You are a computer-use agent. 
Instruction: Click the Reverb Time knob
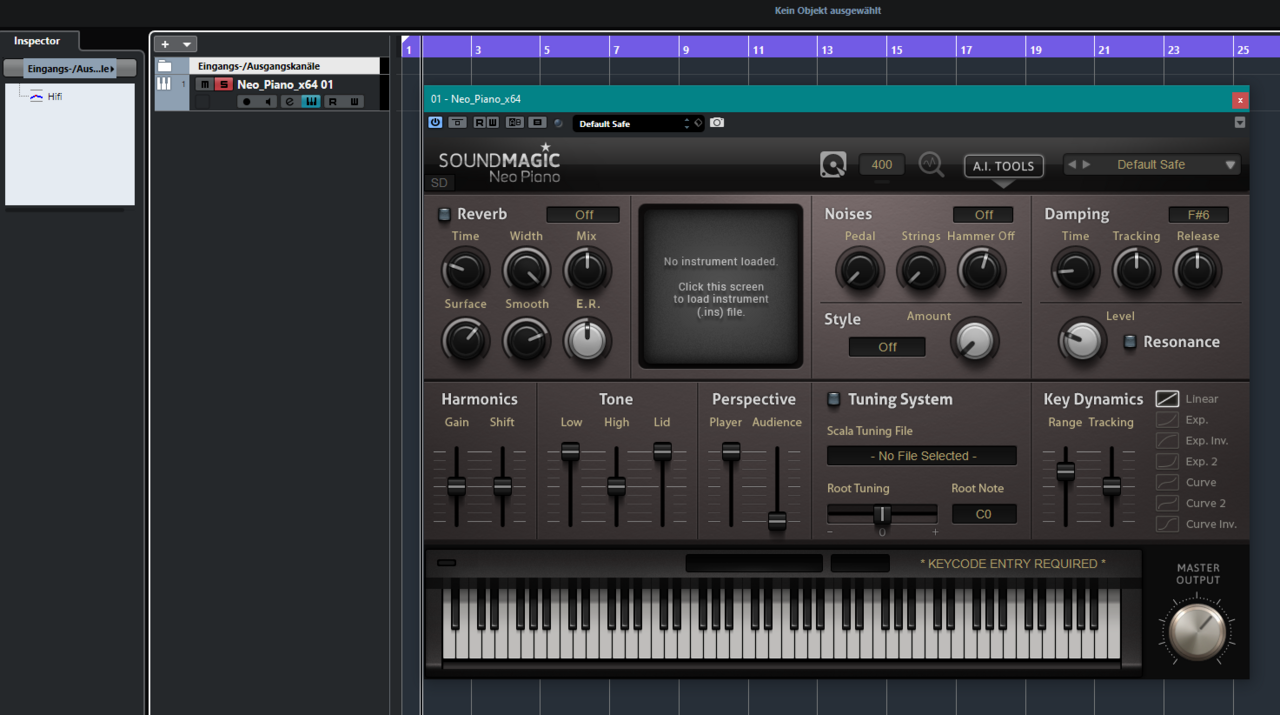point(465,270)
